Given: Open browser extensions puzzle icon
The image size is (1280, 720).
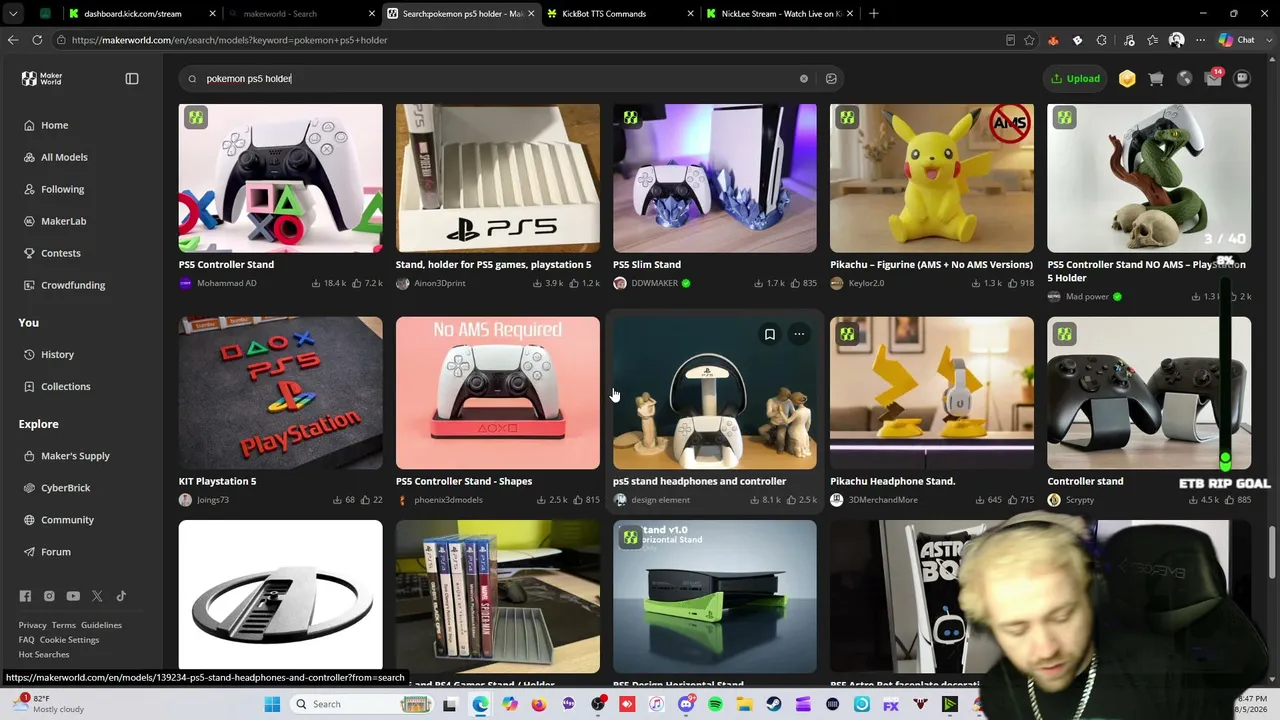Looking at the screenshot, I should coord(1101,40).
